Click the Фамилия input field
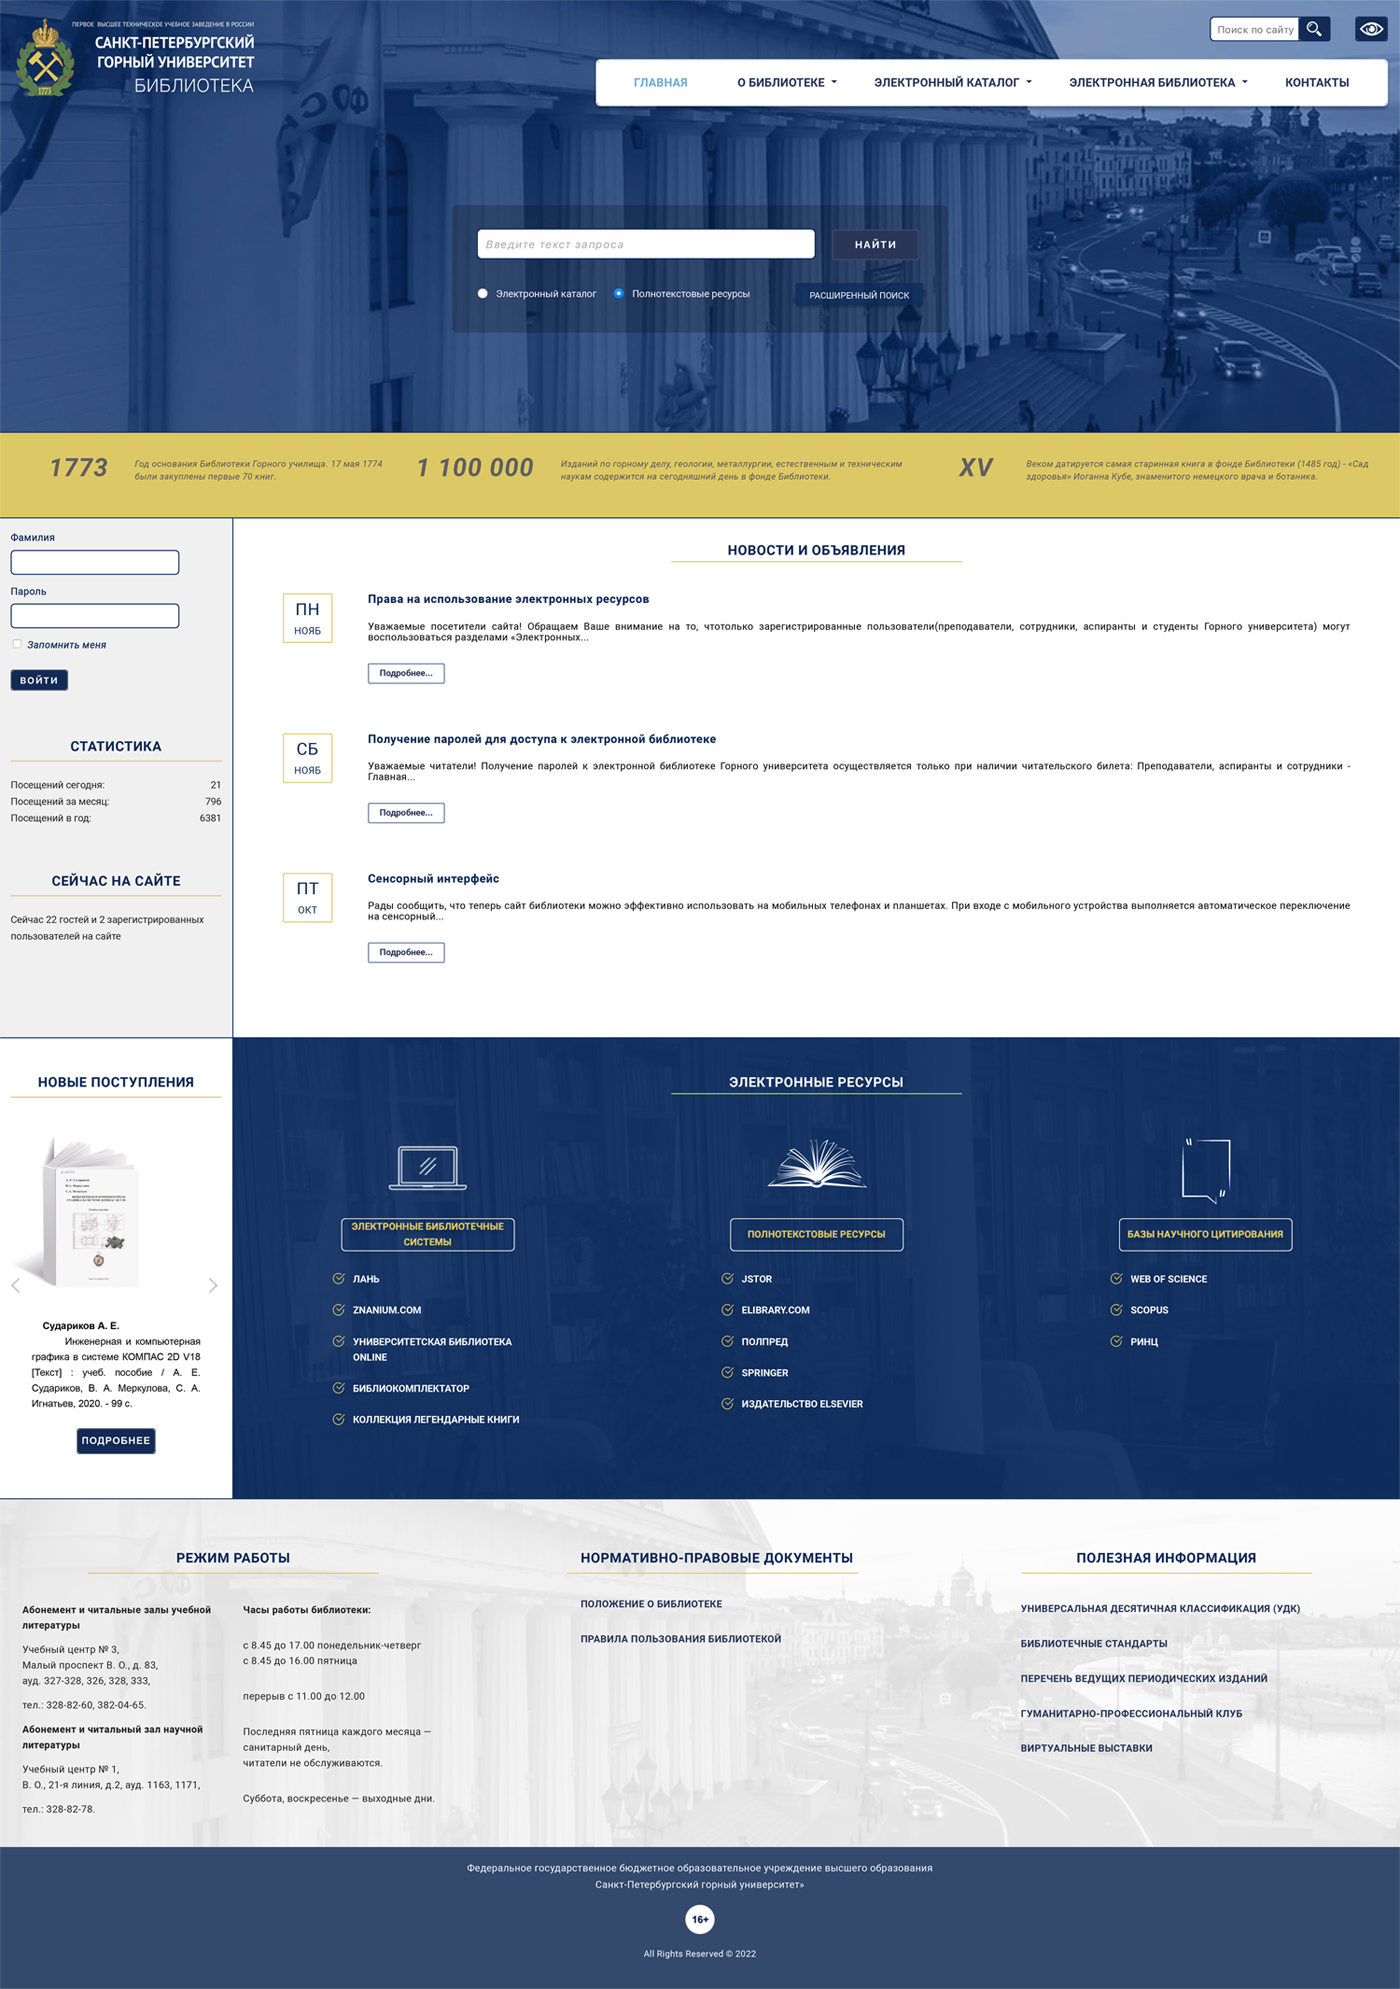The height and width of the screenshot is (1989, 1400). tap(95, 562)
